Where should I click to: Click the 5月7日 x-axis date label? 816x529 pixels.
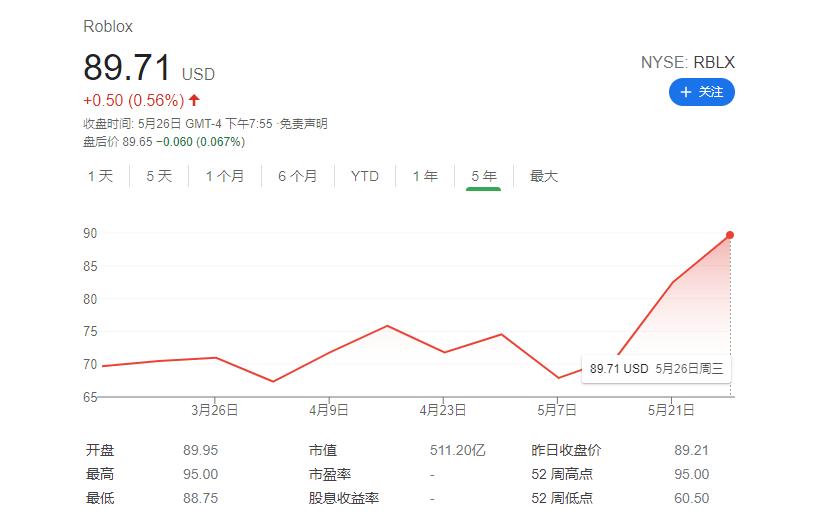(557, 410)
